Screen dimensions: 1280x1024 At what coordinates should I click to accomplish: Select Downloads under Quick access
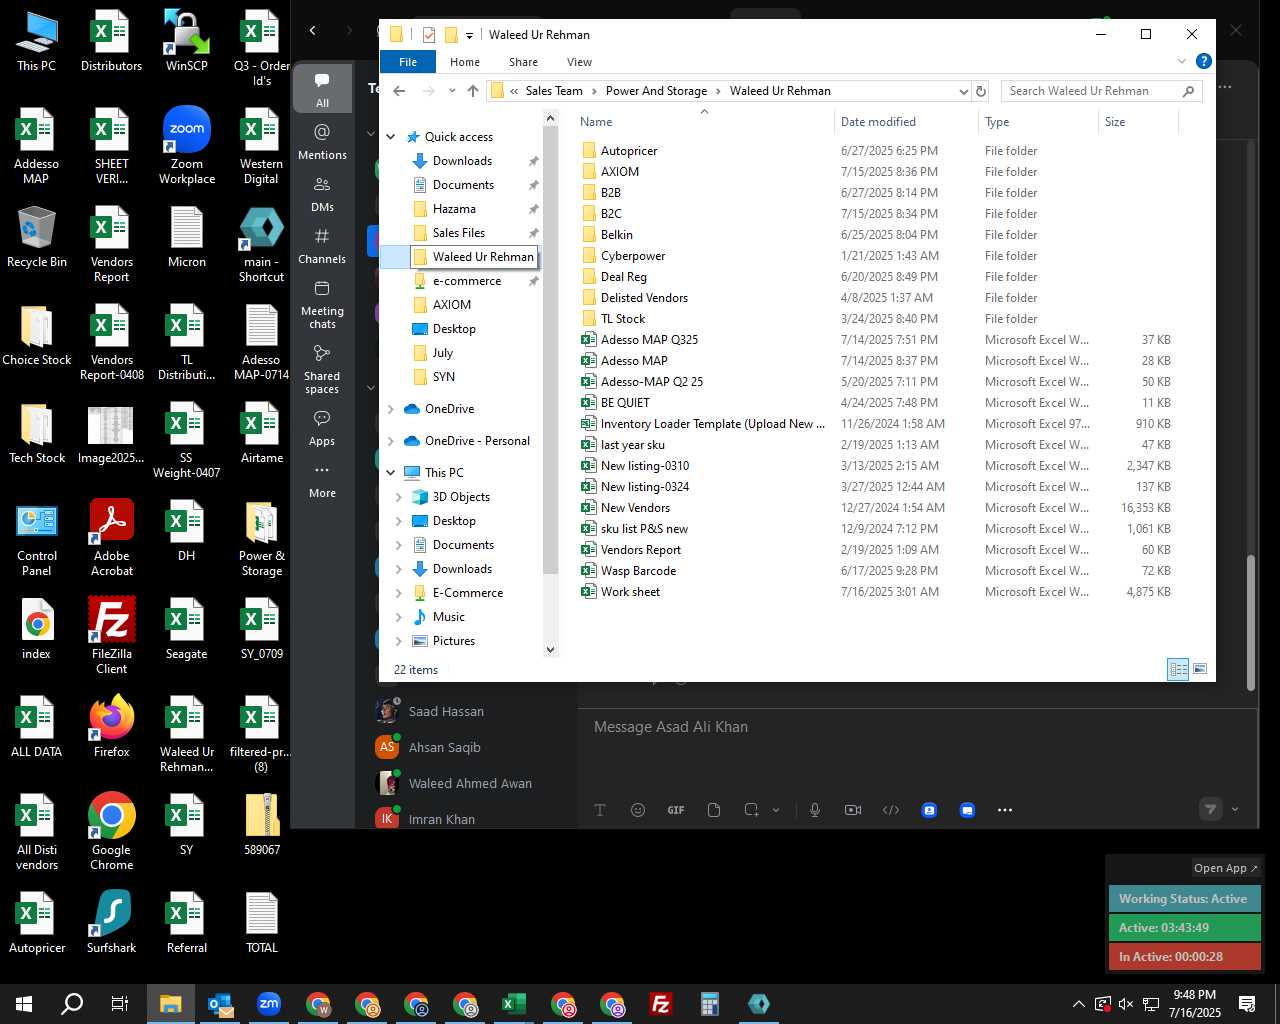coord(462,161)
